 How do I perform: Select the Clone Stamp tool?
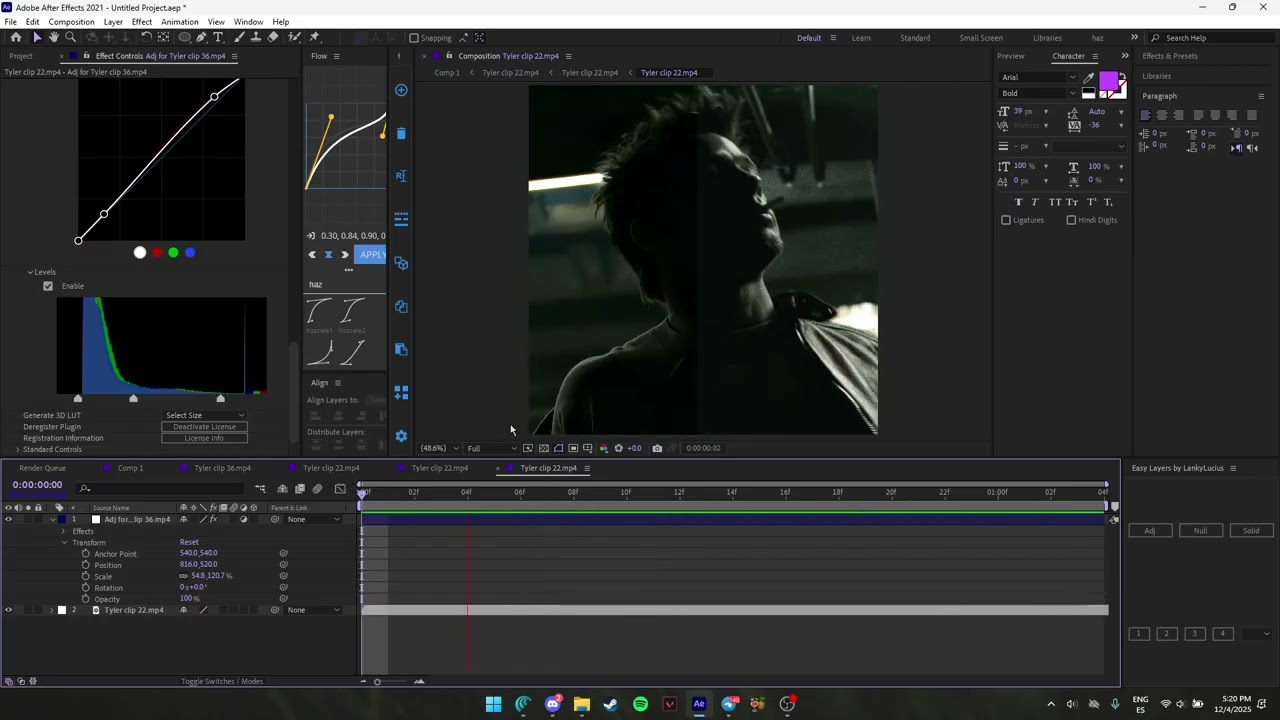point(256,37)
